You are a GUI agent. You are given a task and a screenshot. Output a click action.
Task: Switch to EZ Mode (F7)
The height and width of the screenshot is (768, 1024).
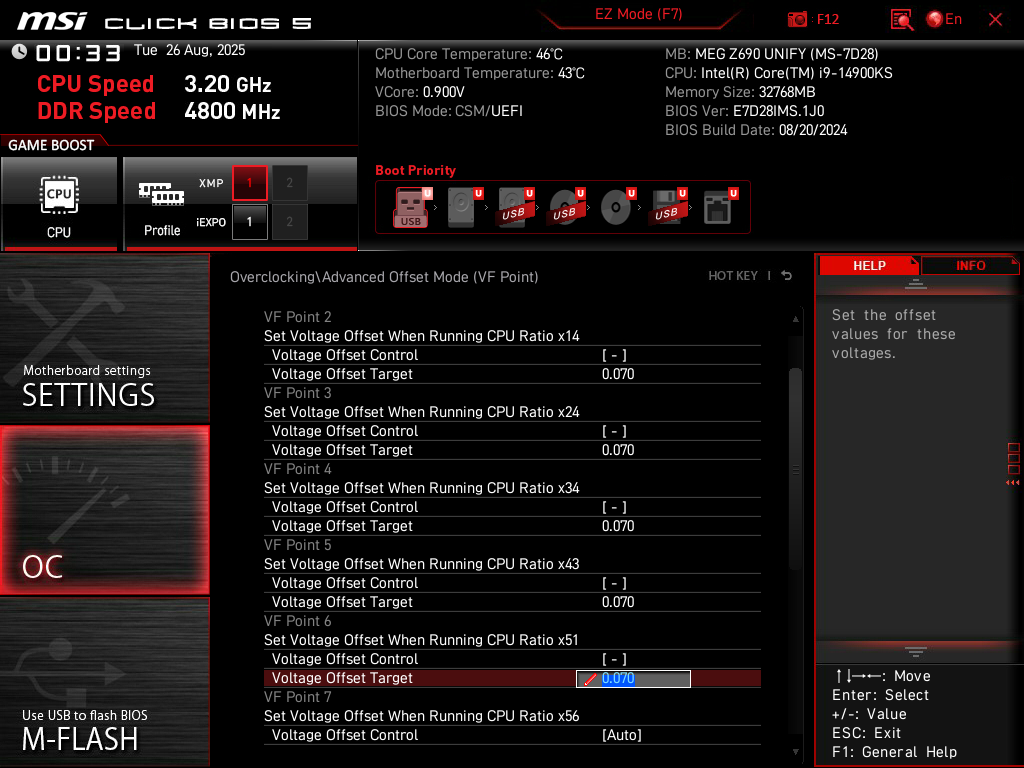pos(638,14)
